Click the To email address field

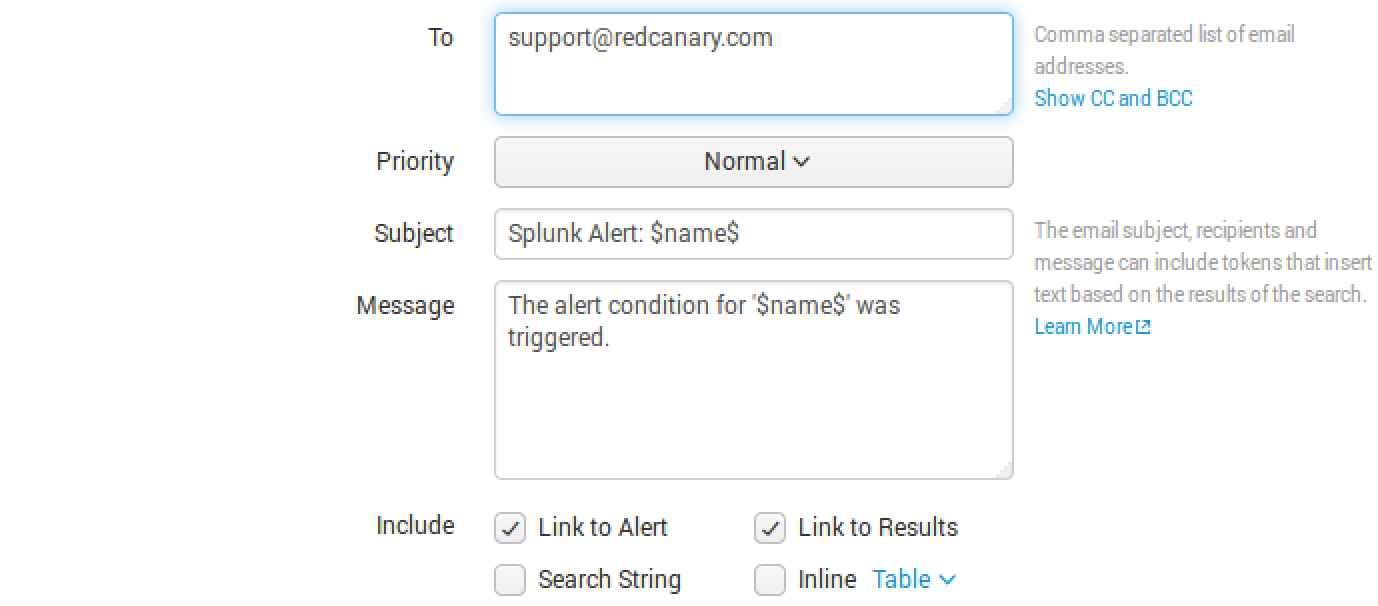753,64
